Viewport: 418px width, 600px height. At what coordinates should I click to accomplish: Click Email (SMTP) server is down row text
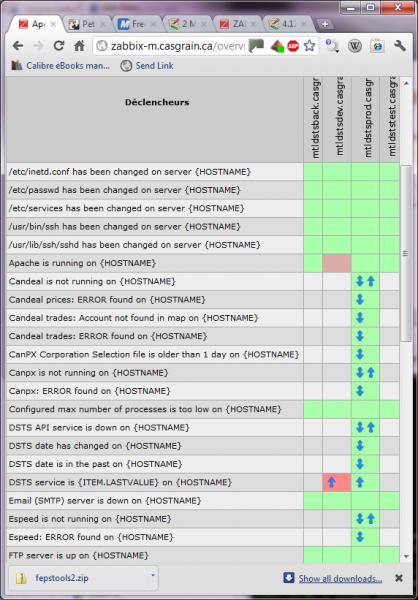coord(105,501)
